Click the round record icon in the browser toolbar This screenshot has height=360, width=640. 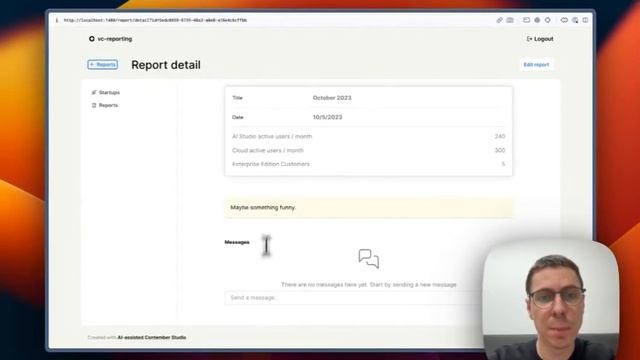coord(537,20)
